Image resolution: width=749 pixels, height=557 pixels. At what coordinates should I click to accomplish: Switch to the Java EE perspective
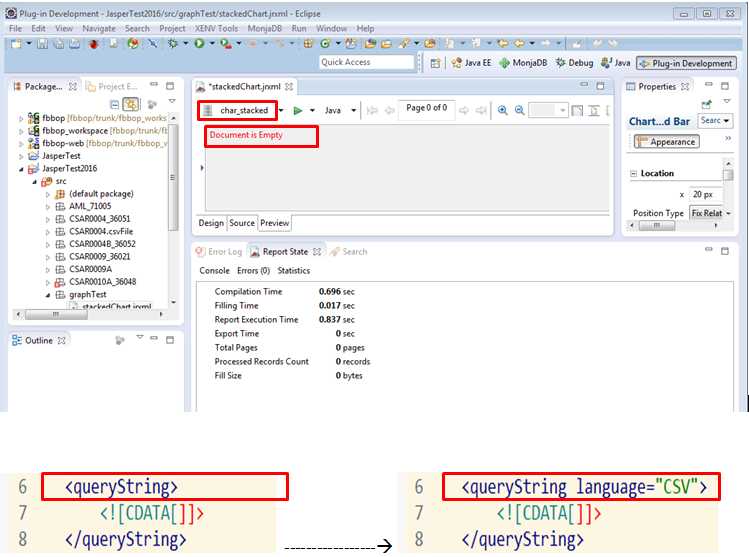pyautogui.click(x=471, y=63)
